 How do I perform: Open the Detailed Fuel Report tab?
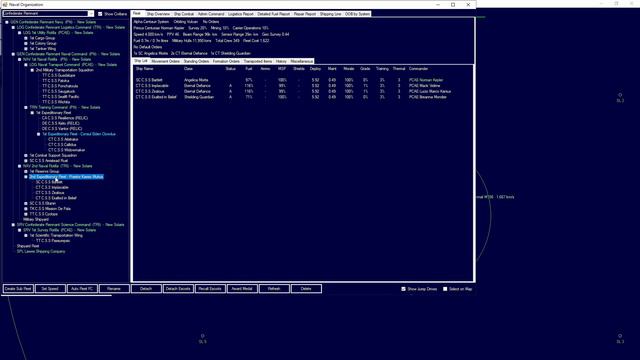pos(273,14)
